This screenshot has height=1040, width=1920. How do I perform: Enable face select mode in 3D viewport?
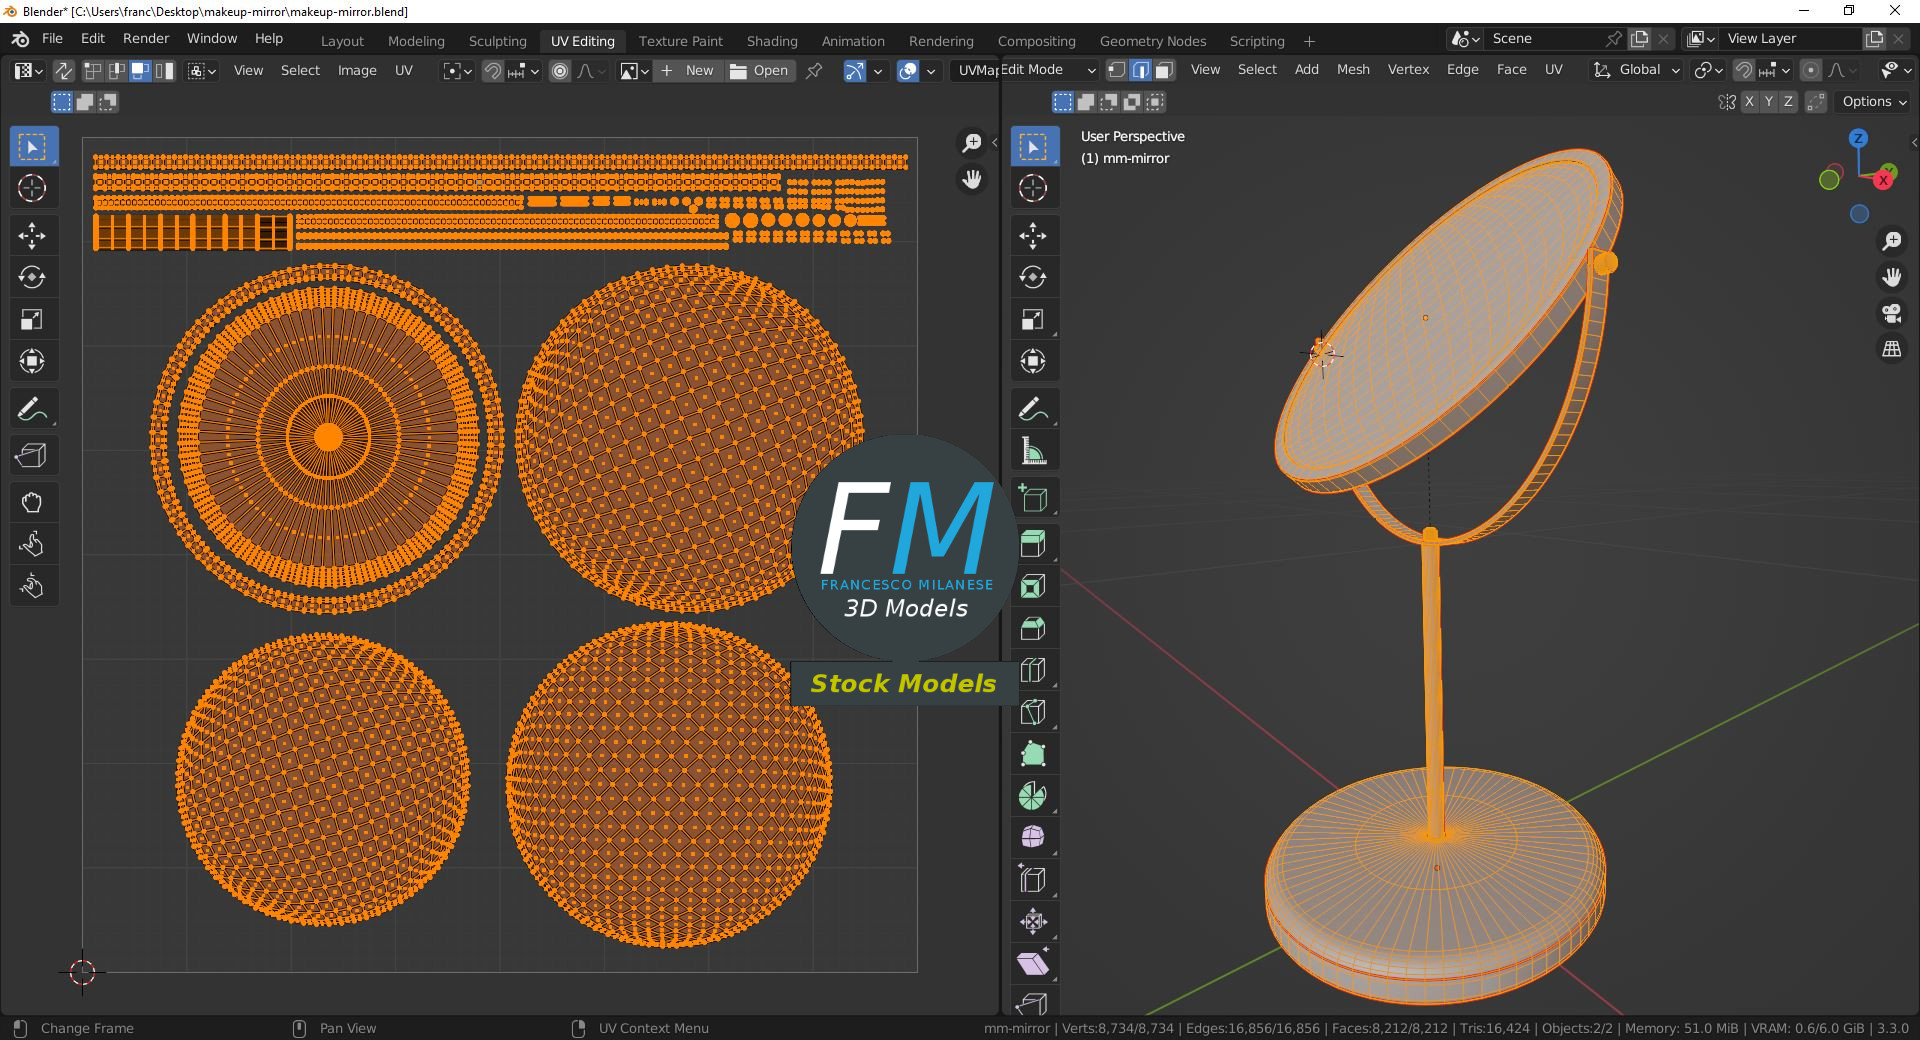pyautogui.click(x=1164, y=70)
